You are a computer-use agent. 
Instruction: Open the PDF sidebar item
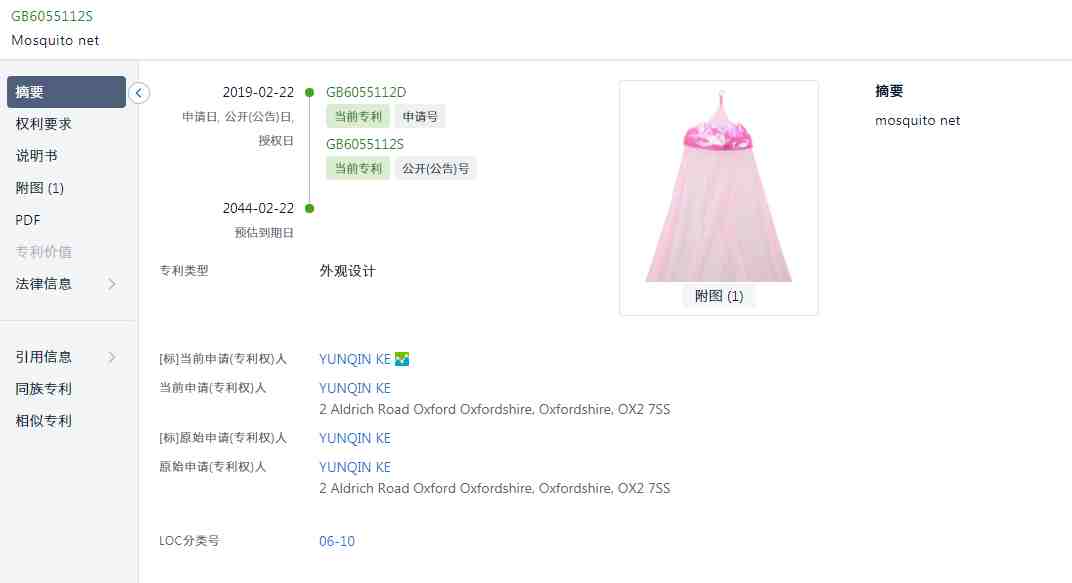[x=28, y=220]
